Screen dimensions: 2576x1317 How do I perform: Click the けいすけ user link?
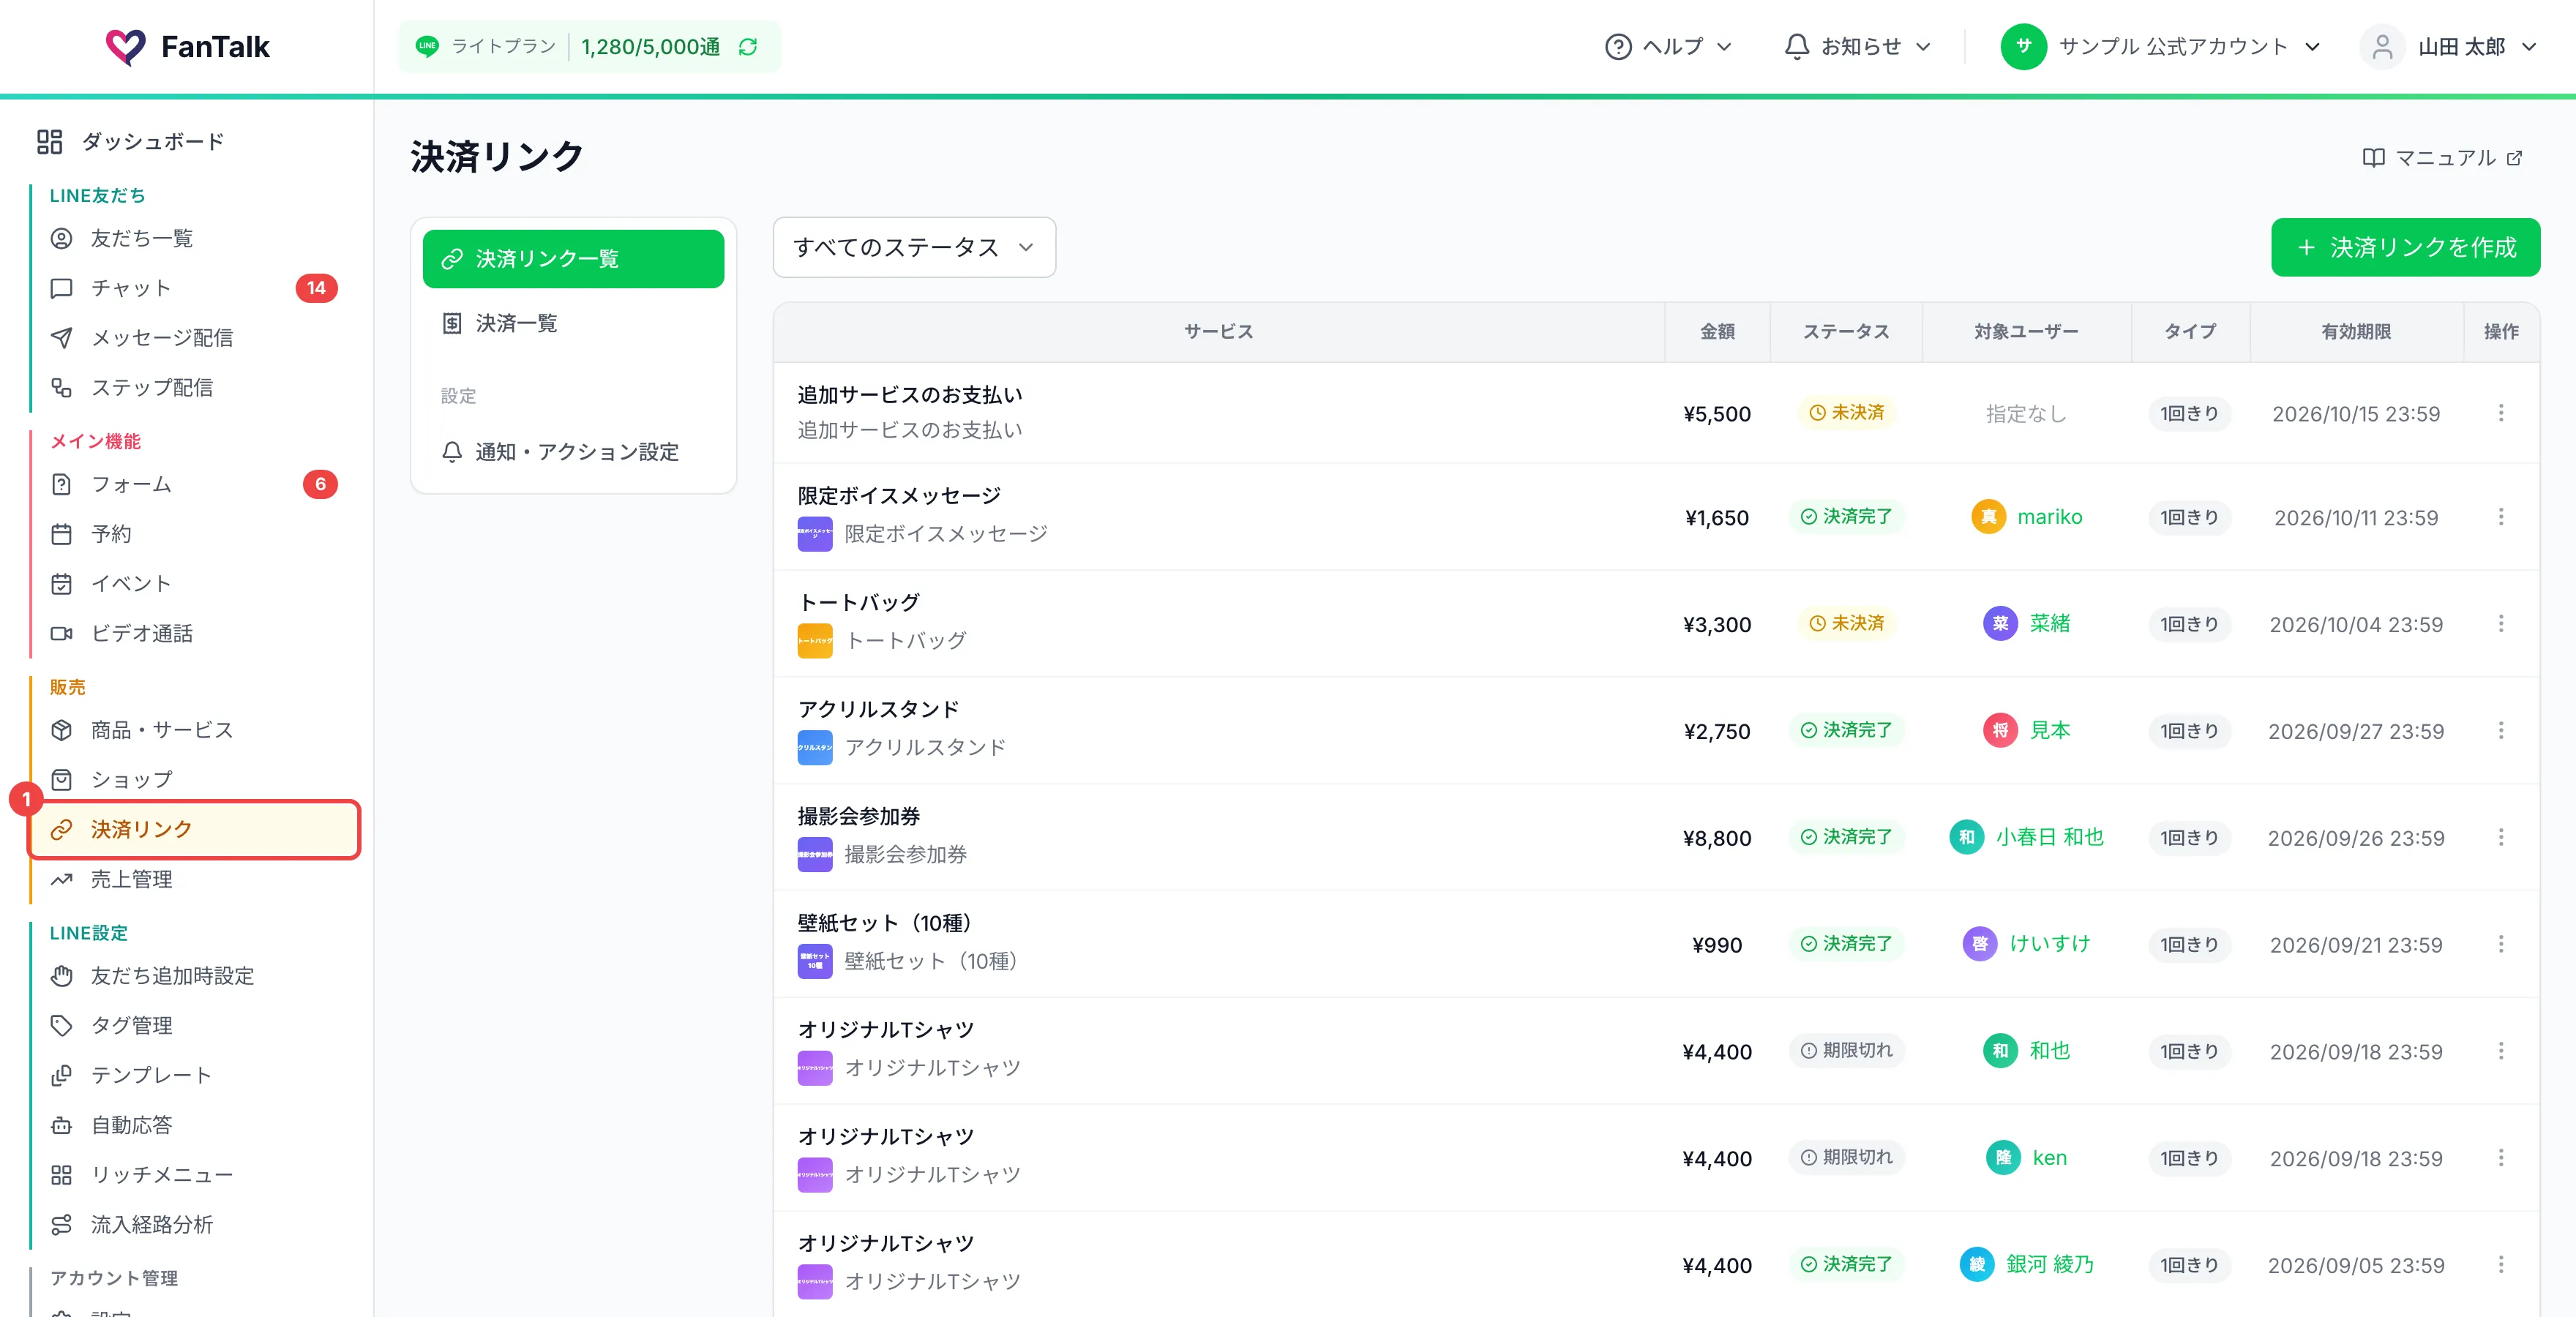point(2050,944)
